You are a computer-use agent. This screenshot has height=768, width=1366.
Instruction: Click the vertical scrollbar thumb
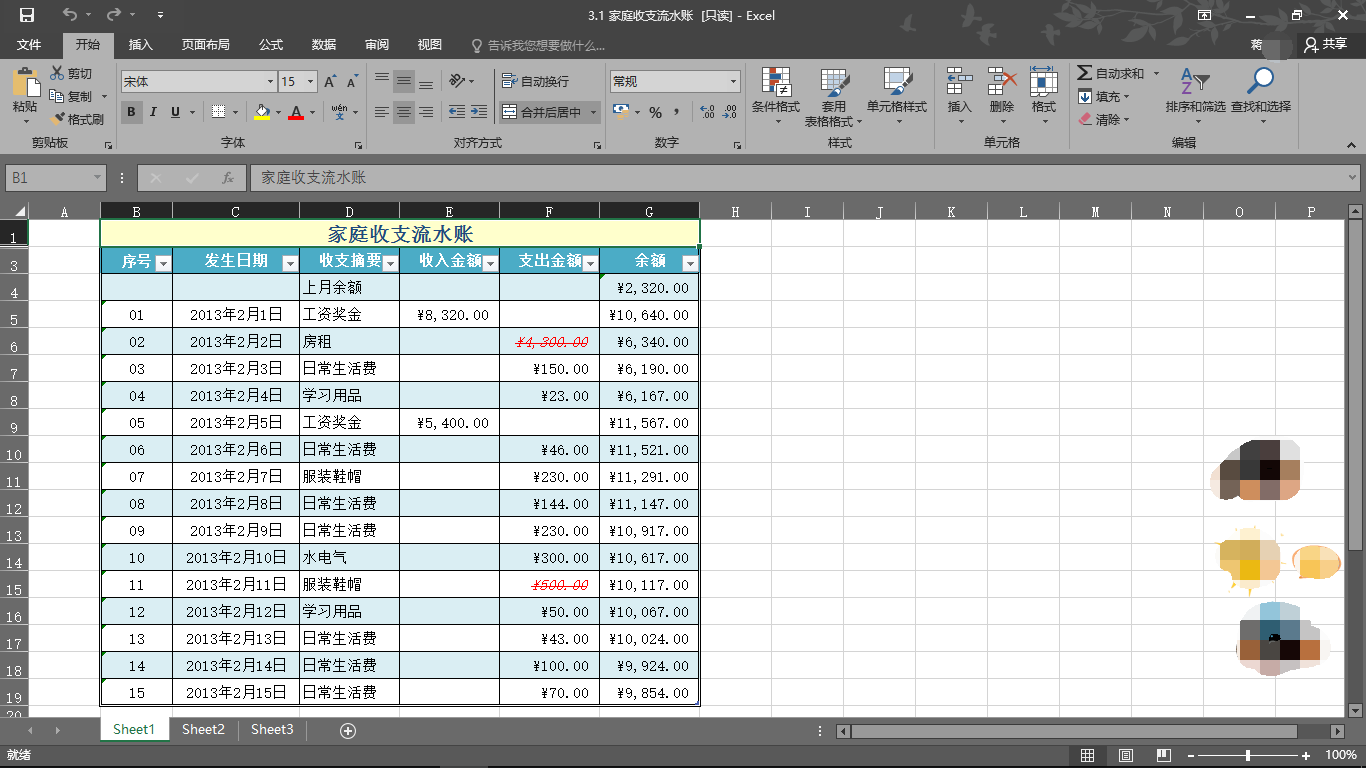(1355, 385)
